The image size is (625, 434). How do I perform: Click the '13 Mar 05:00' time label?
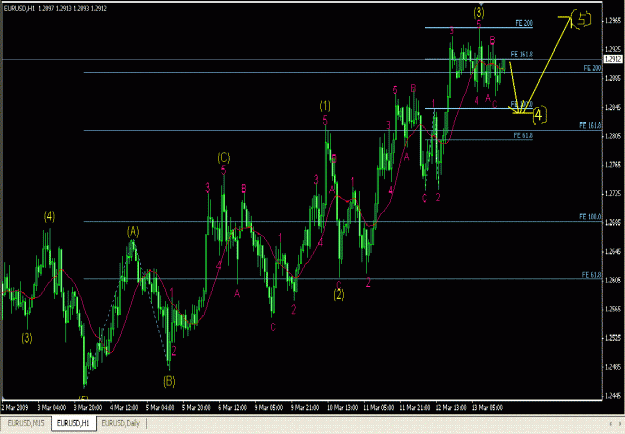[487, 408]
